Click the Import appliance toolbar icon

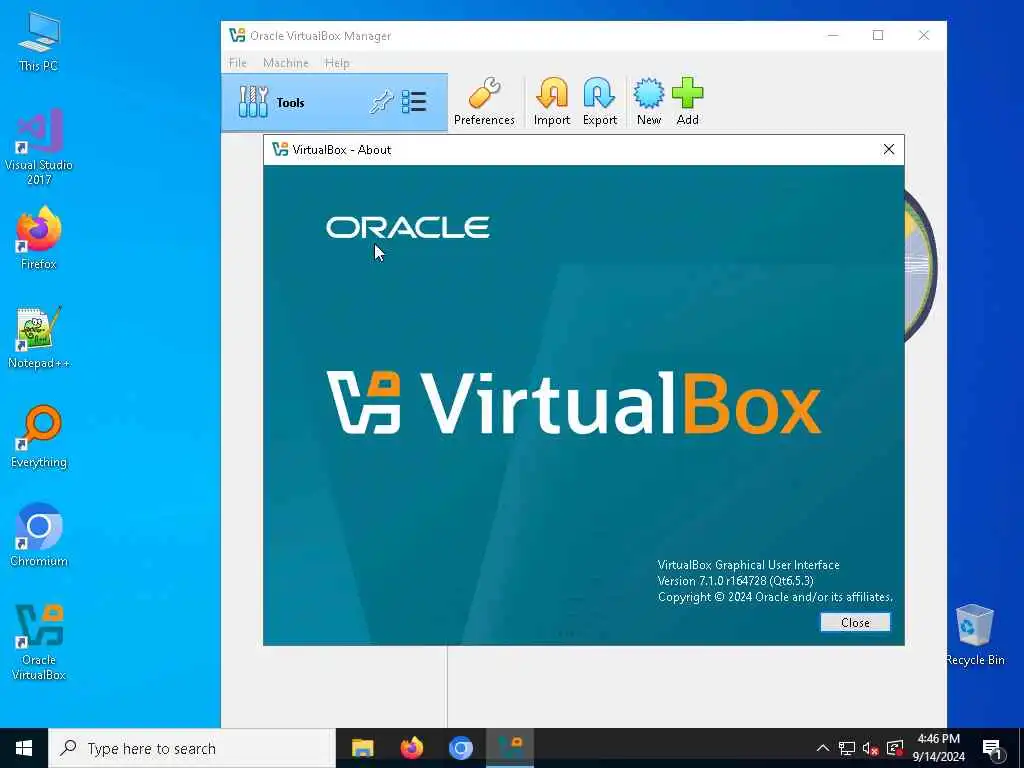[552, 102]
